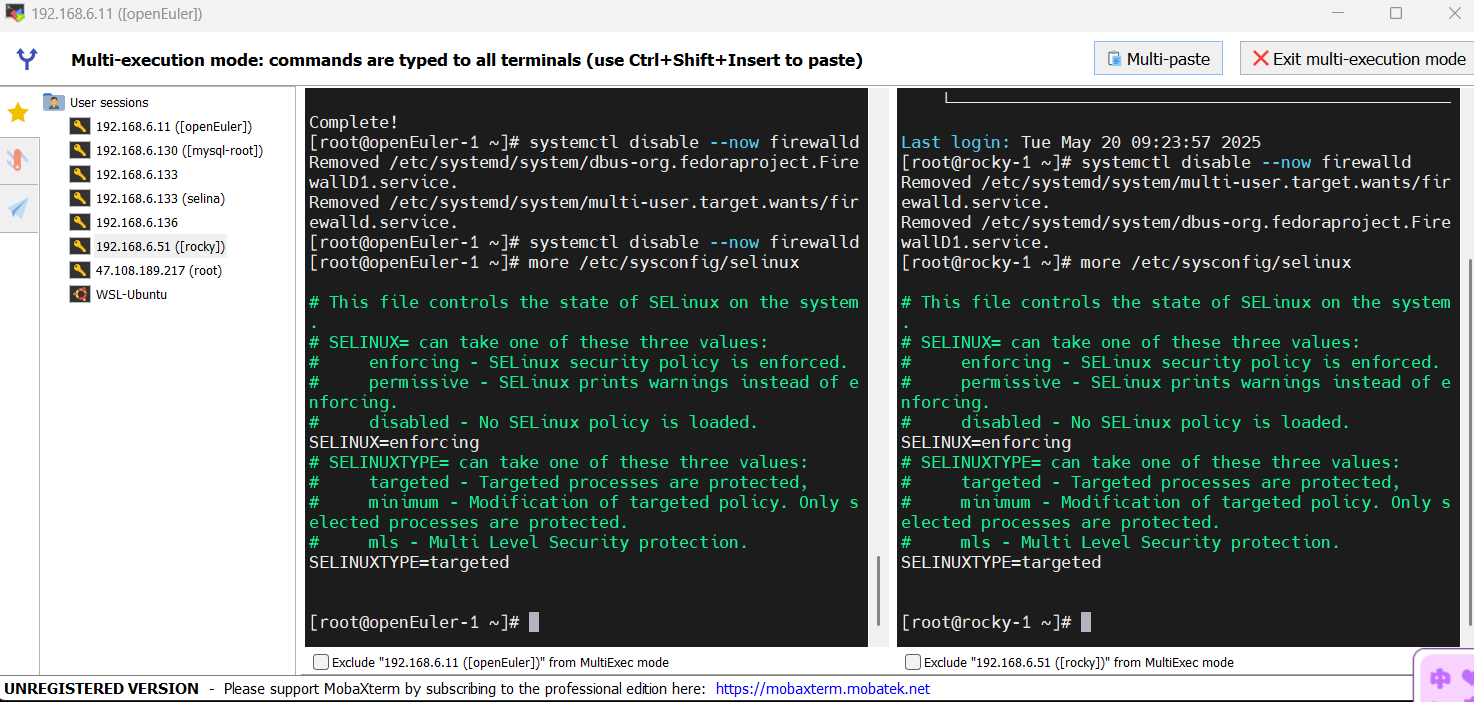Click the MobaXterm app icon in title bar
Screen dimensions: 1474x702
15,13
